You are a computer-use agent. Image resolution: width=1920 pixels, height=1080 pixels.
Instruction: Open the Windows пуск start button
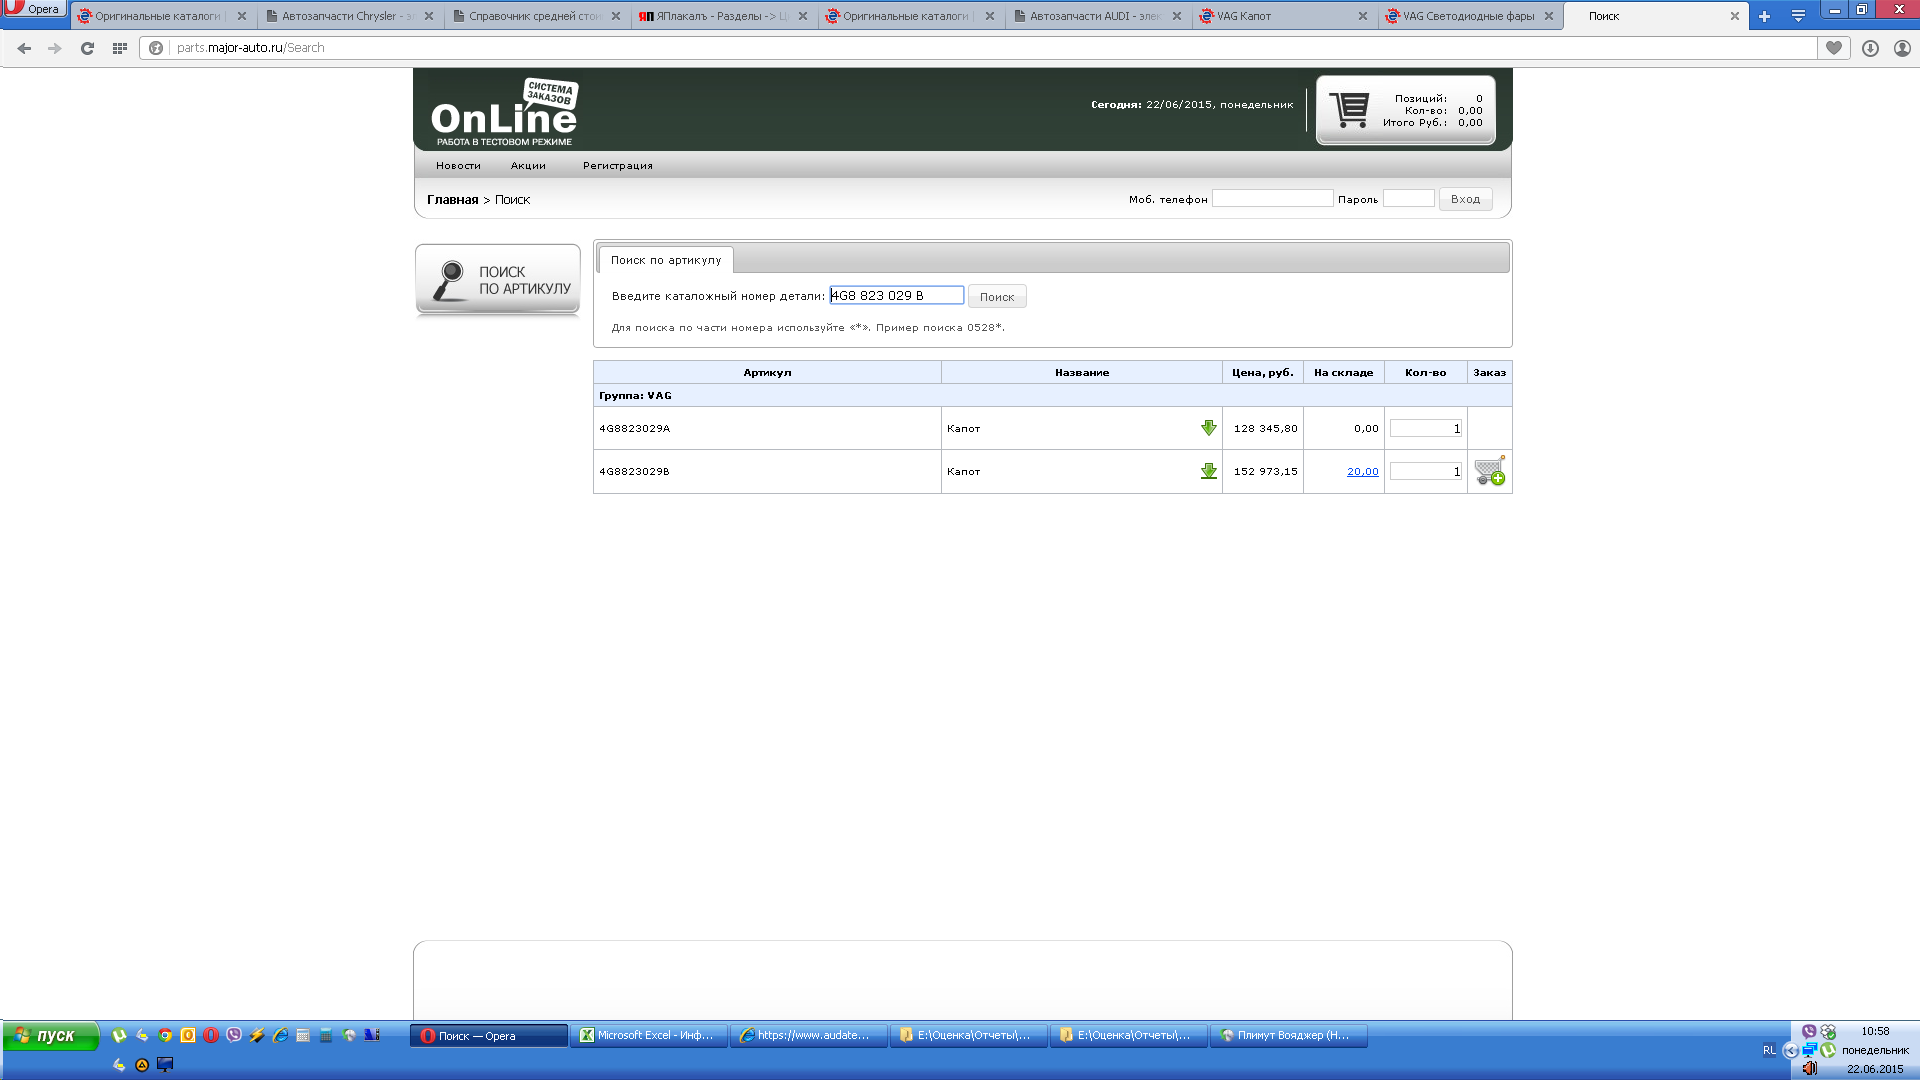[x=51, y=1036]
